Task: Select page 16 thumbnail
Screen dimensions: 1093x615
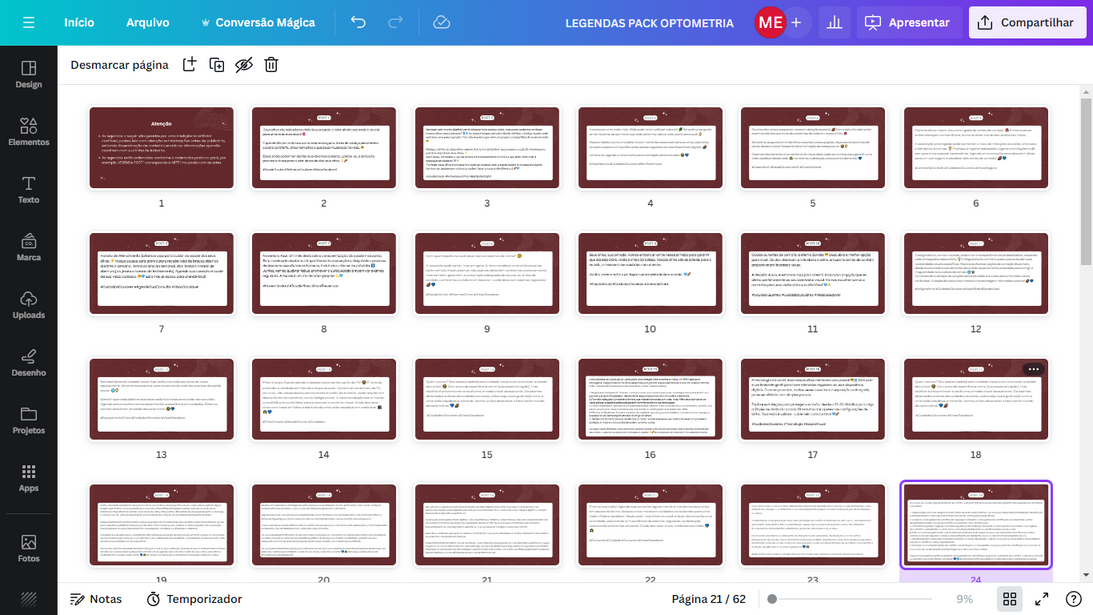Action: click(x=650, y=399)
